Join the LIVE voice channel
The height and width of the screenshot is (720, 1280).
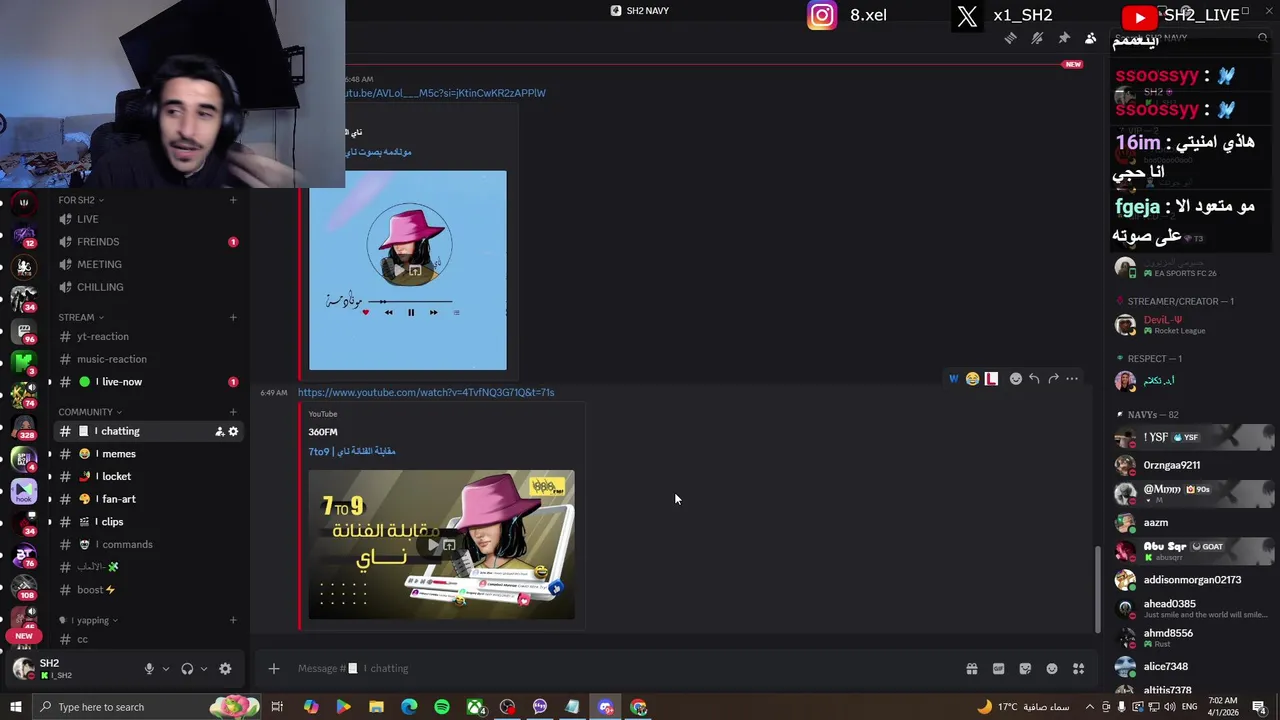[148, 219]
